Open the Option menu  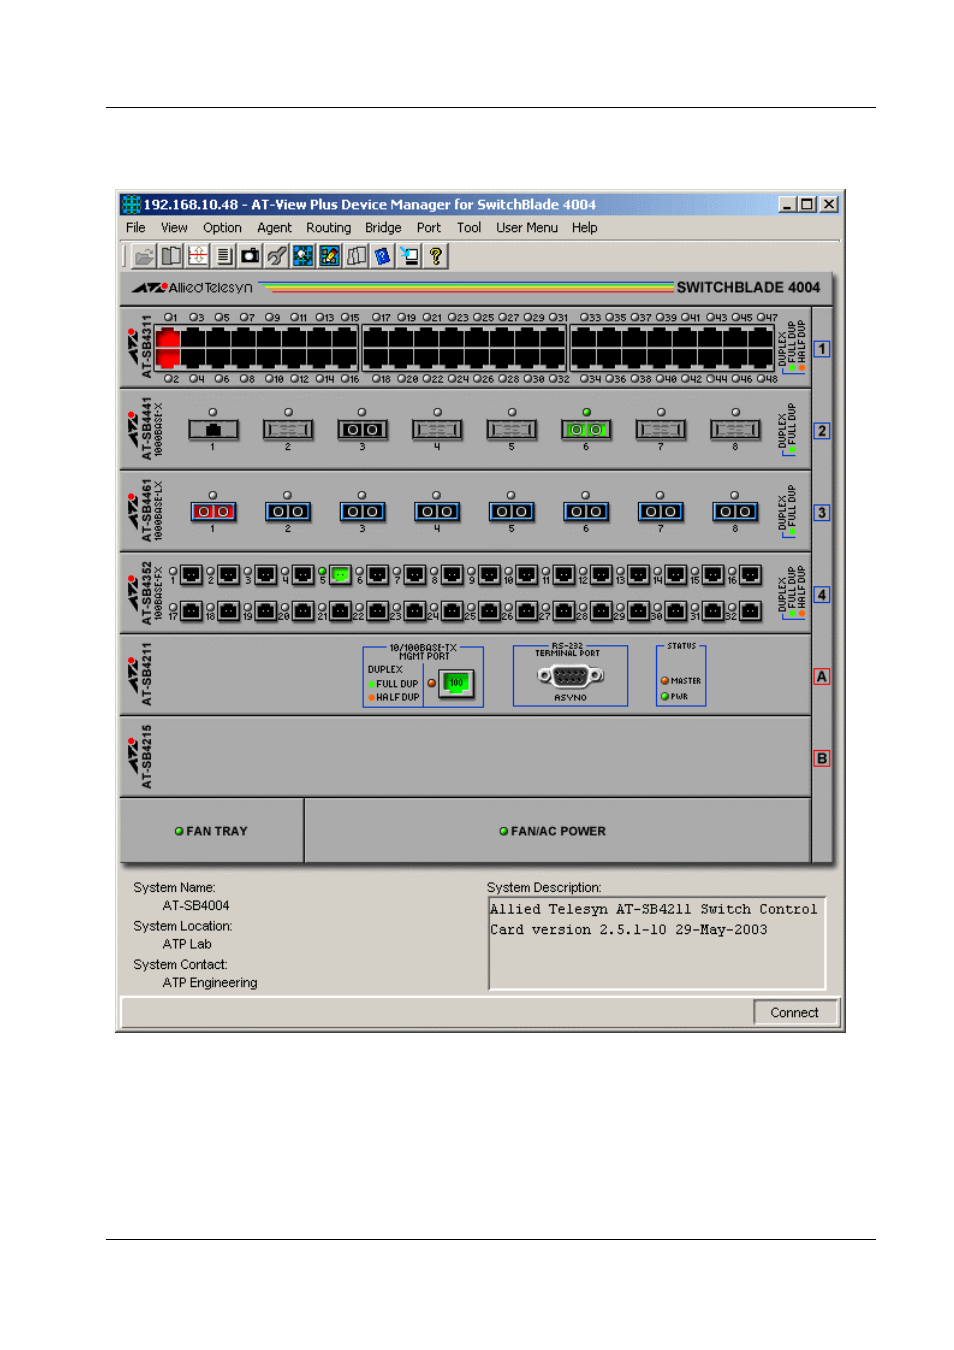222,228
